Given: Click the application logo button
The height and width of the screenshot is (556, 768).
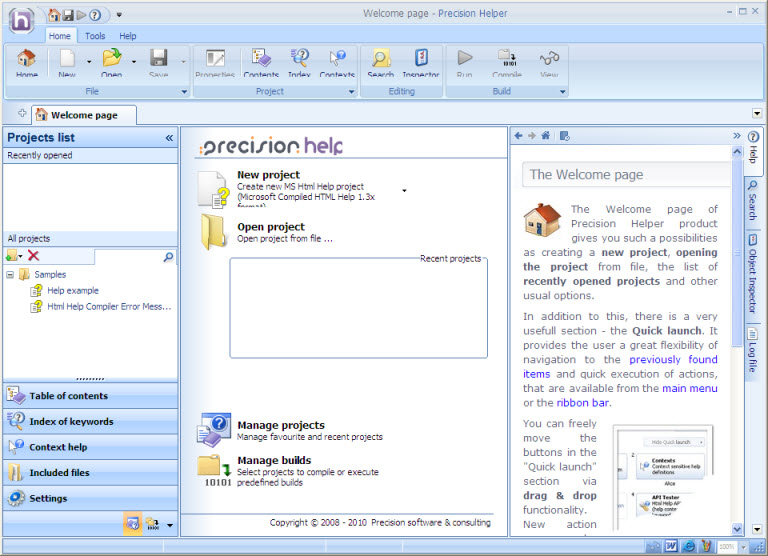Looking at the screenshot, I should pyautogui.click(x=21, y=21).
